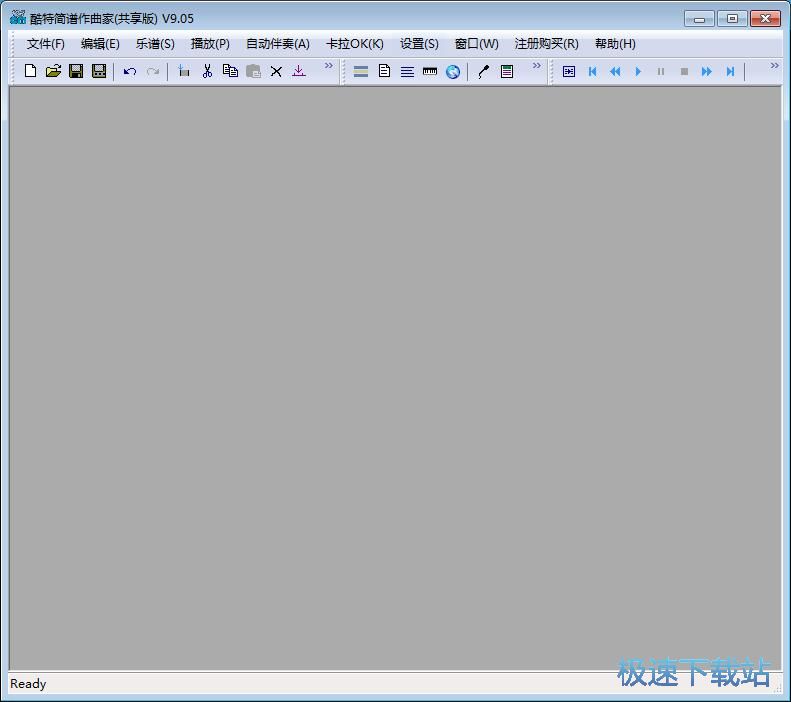Click the Save floppy disk icon
This screenshot has height=702, width=791.
point(76,71)
